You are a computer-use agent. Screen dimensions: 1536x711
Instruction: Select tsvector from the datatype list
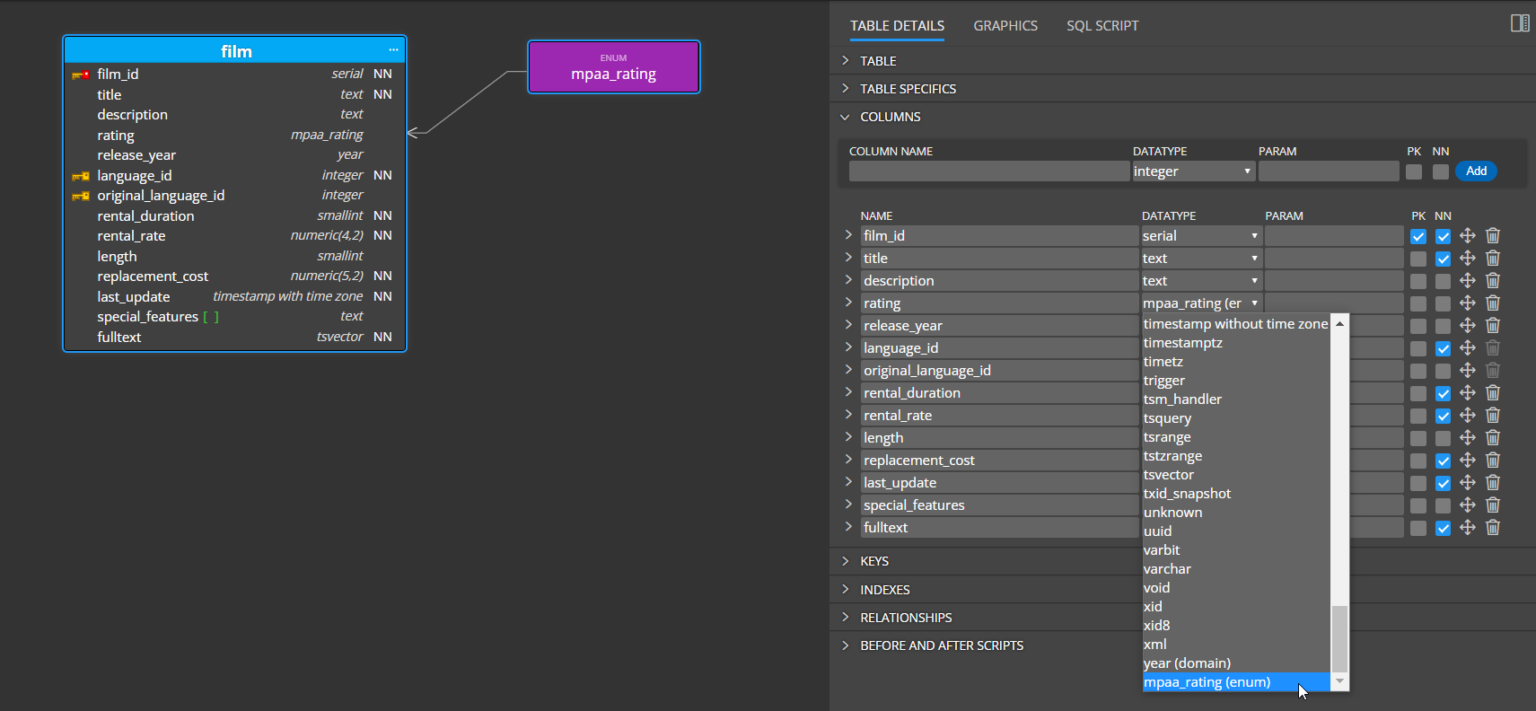tap(1168, 475)
